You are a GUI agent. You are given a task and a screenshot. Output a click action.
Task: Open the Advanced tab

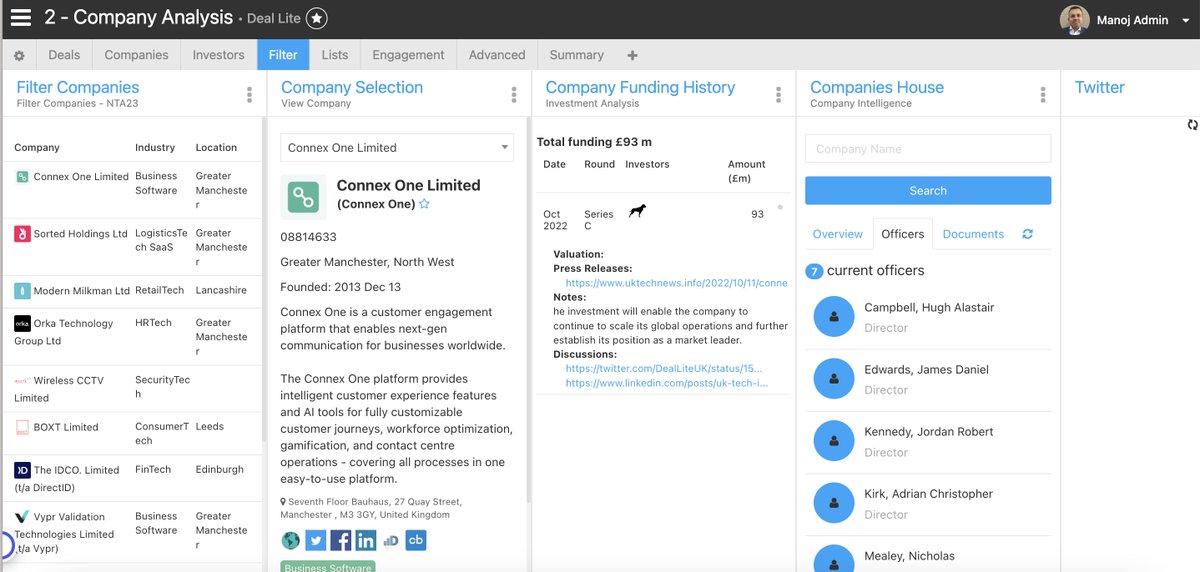click(x=497, y=55)
